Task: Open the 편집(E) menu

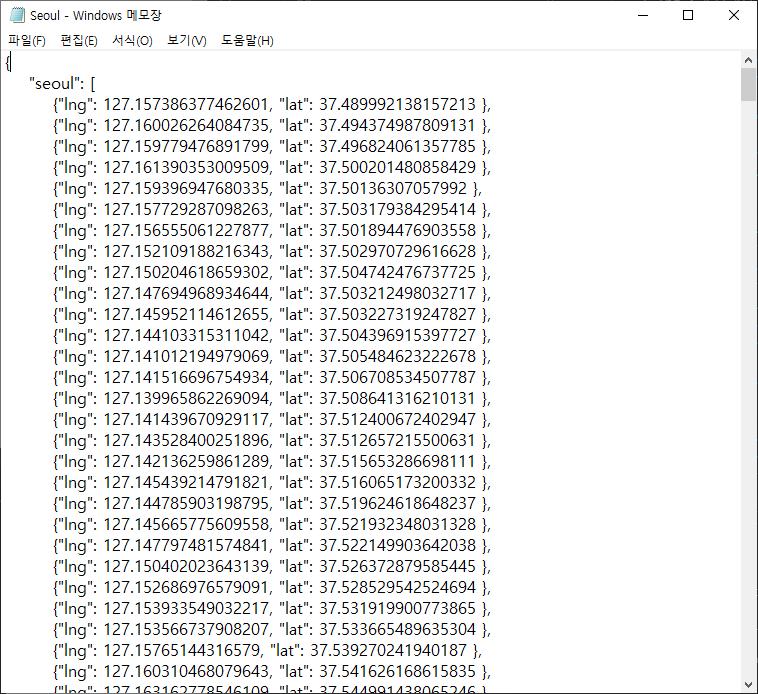Action: click(x=79, y=41)
